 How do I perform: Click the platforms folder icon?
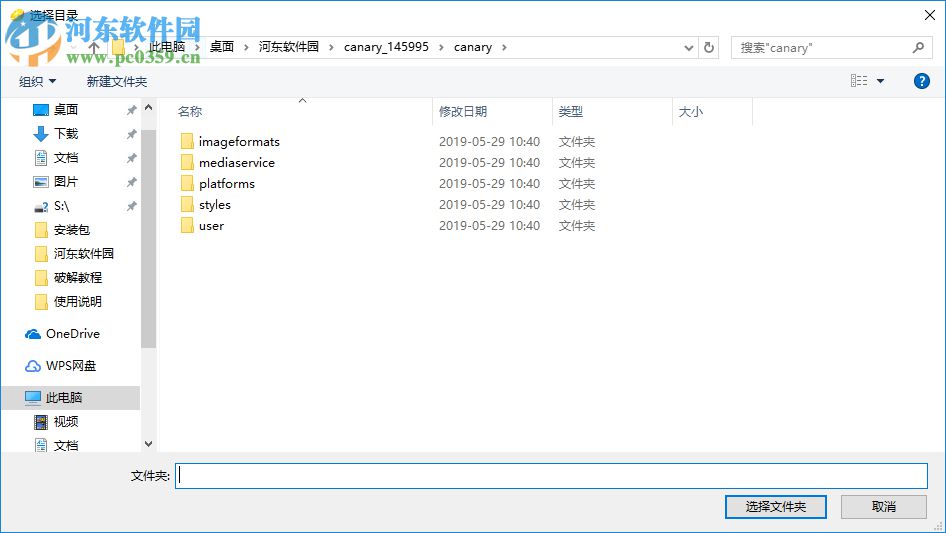187,184
